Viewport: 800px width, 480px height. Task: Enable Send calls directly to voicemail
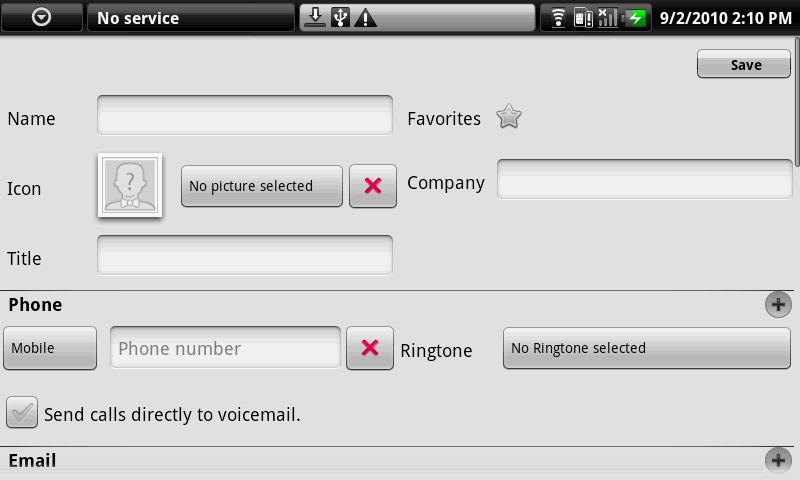(22, 412)
